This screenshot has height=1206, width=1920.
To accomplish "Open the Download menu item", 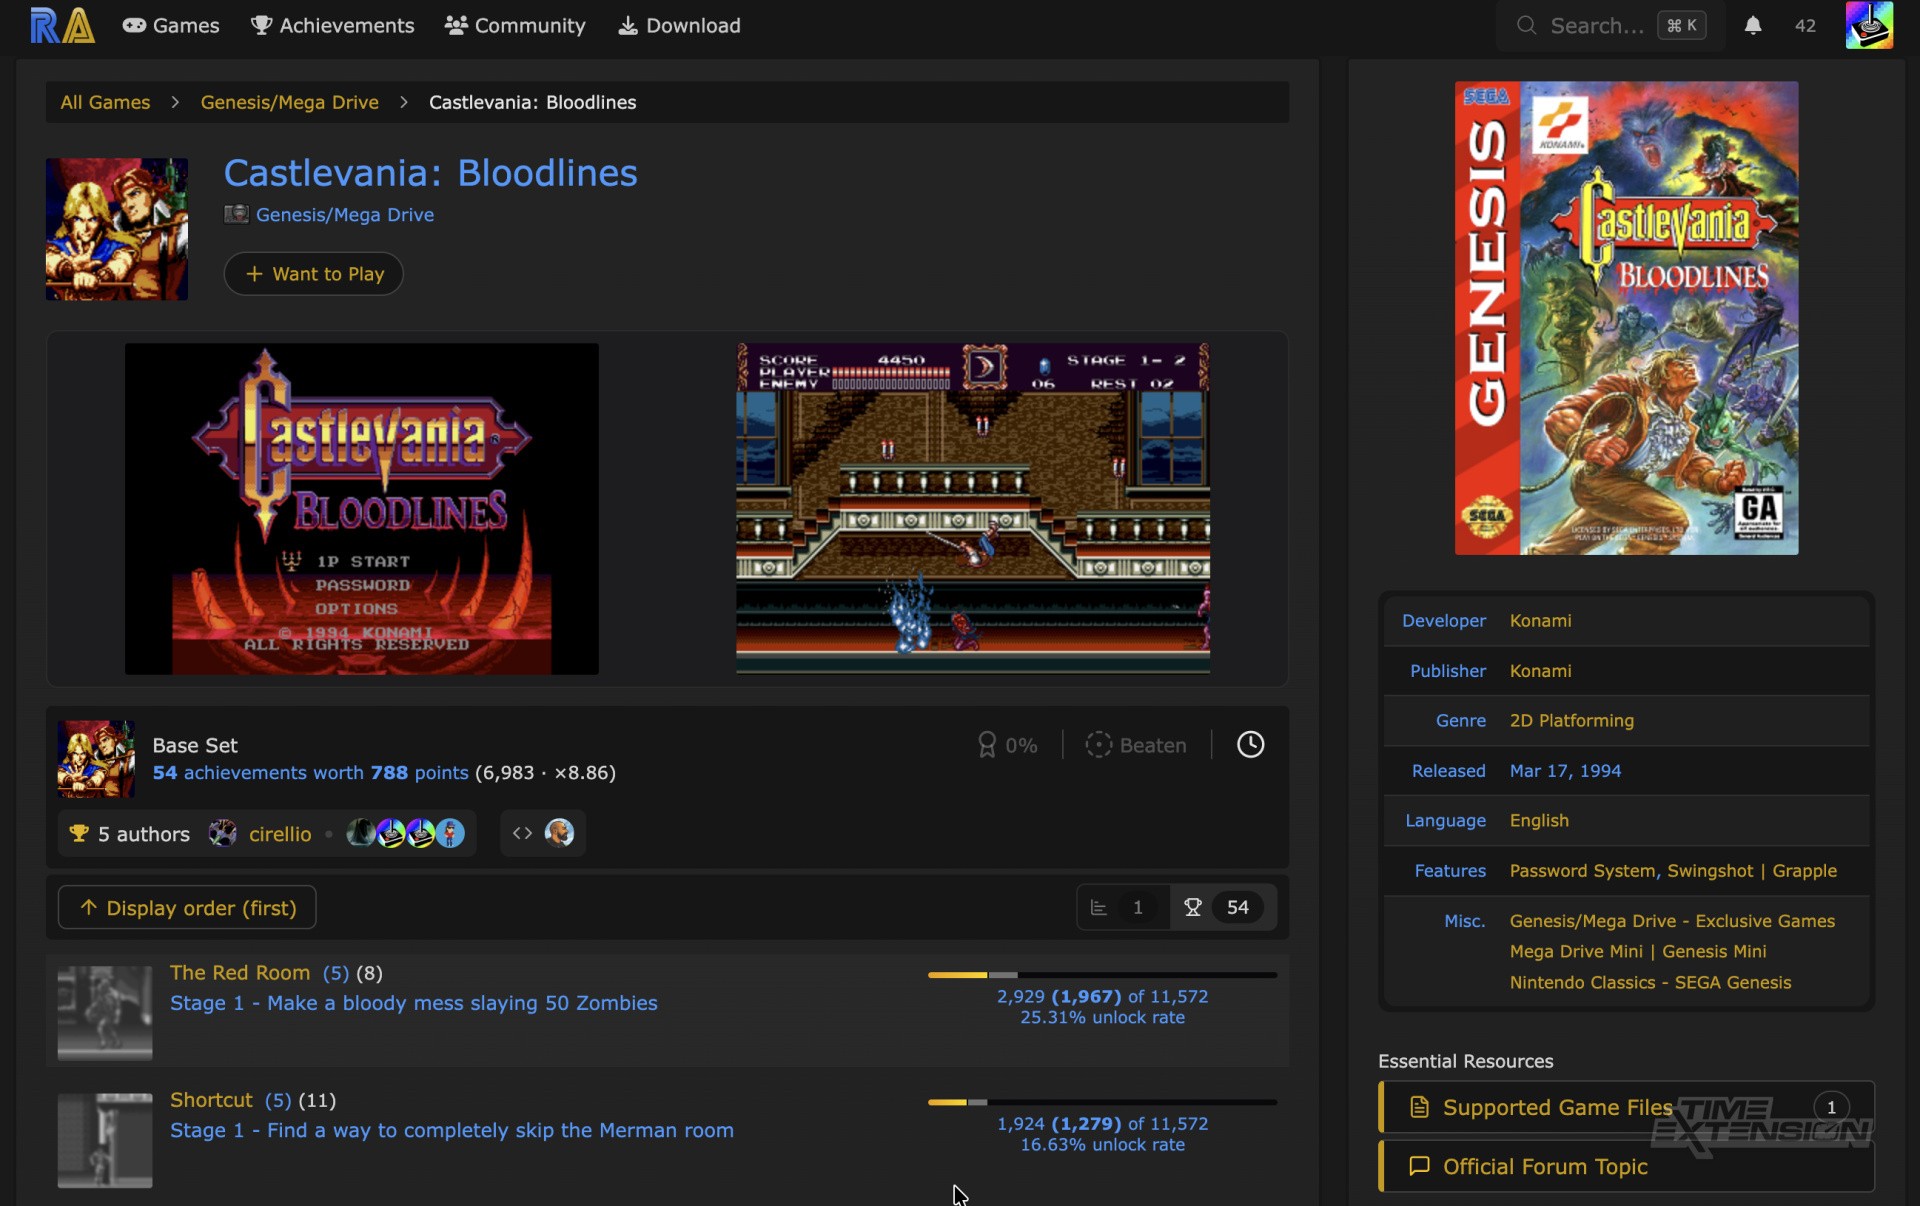I will 679,26.
